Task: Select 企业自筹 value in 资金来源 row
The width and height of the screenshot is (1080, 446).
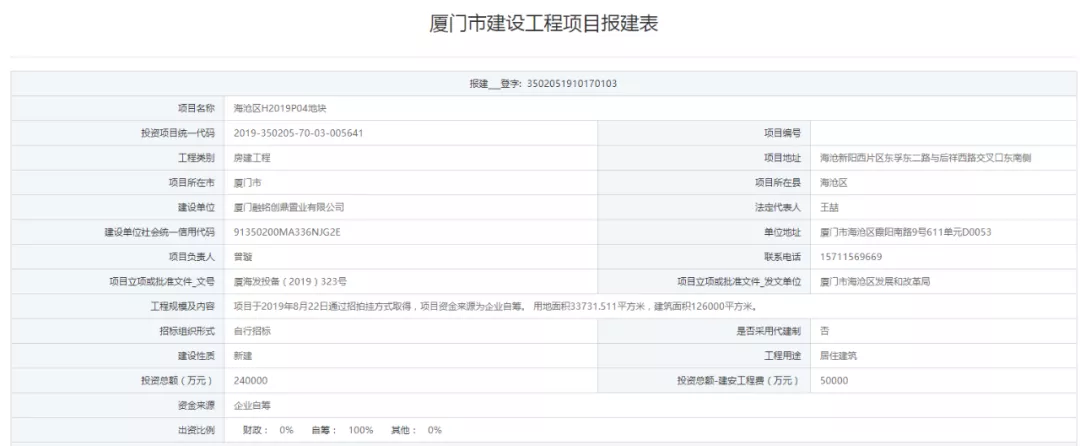Action: [252, 405]
